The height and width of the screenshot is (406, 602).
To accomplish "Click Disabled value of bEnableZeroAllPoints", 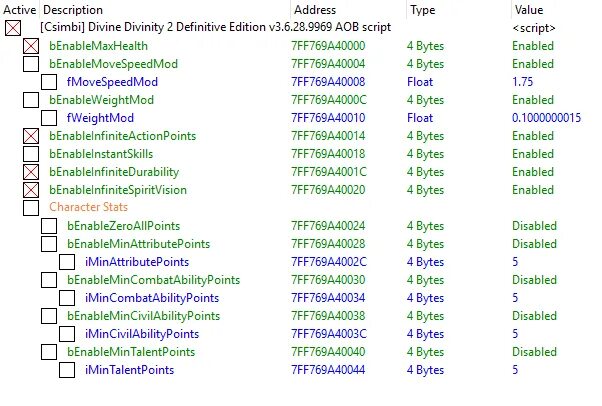I will point(534,226).
